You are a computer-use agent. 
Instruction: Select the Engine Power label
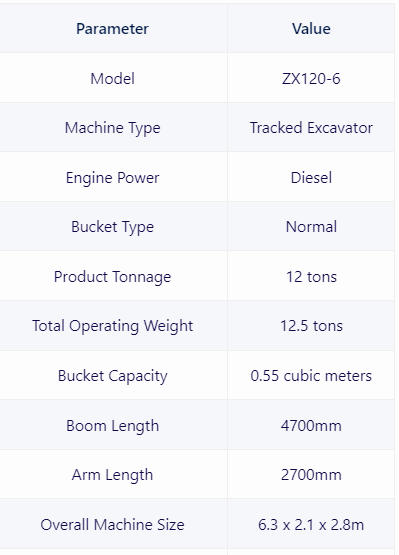[x=112, y=178]
